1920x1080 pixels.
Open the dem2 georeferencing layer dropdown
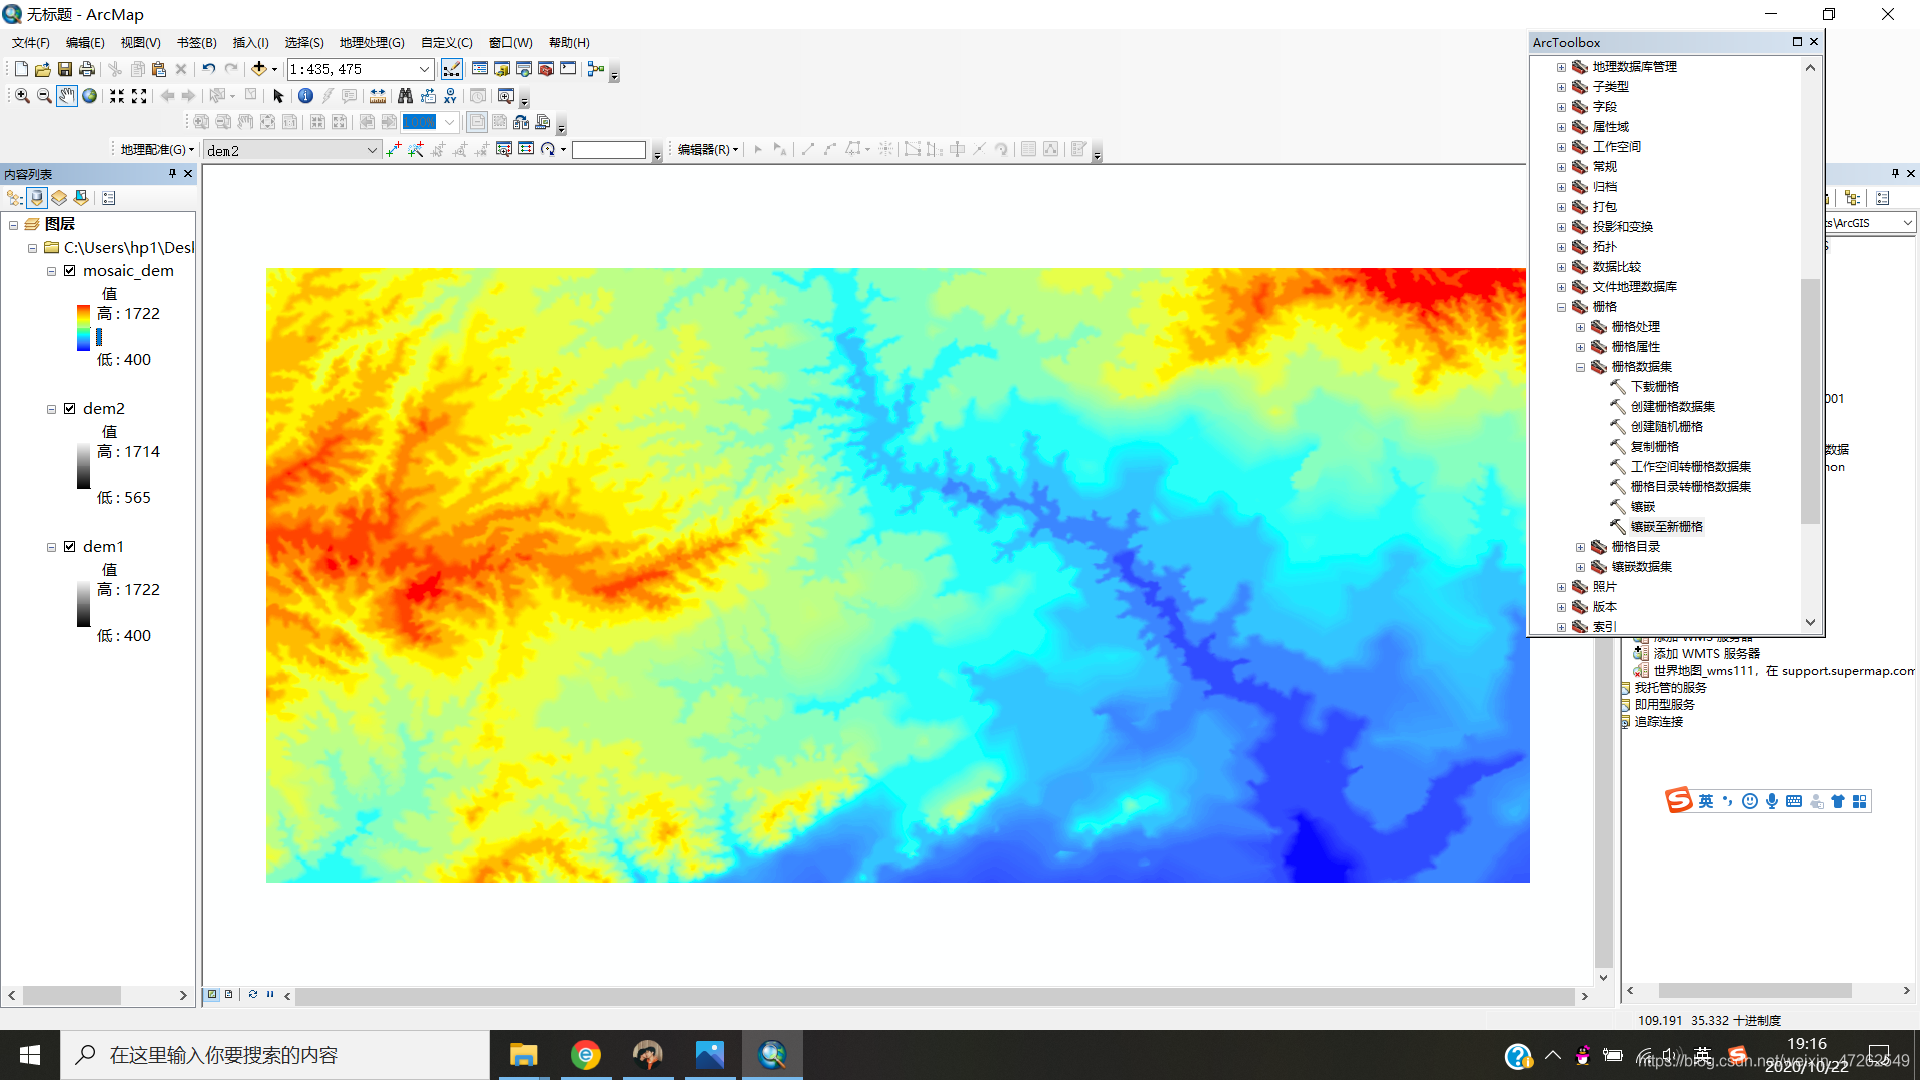click(x=372, y=150)
